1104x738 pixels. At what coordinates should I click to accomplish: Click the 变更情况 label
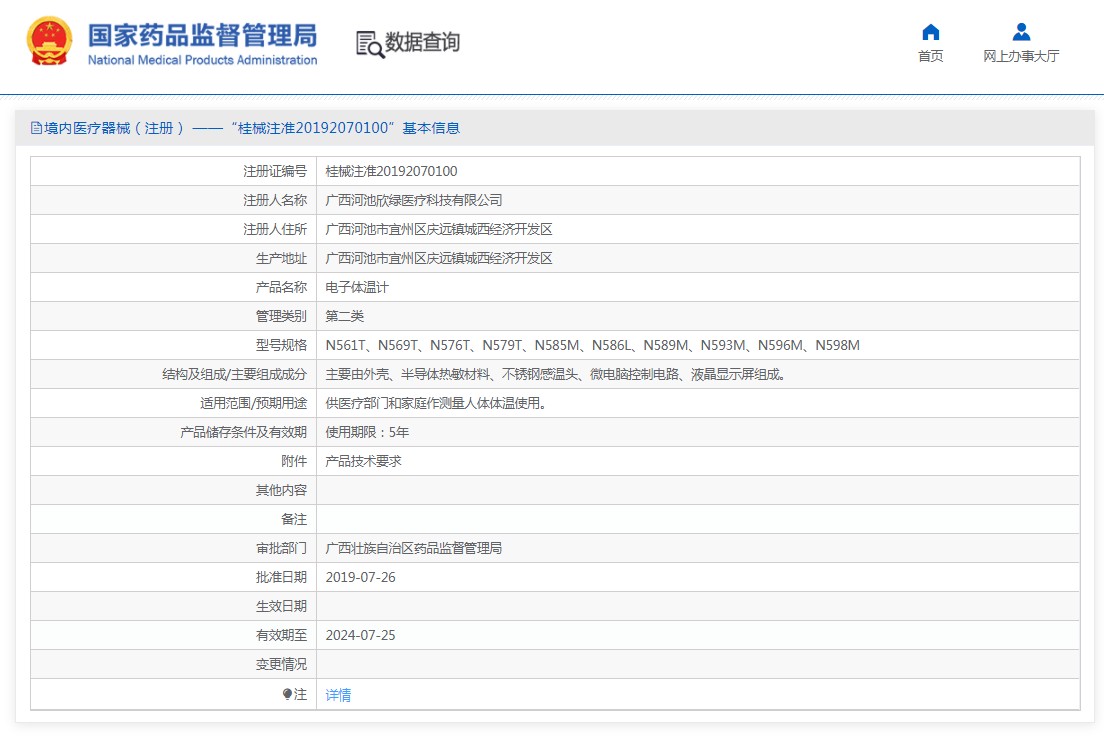tap(281, 664)
